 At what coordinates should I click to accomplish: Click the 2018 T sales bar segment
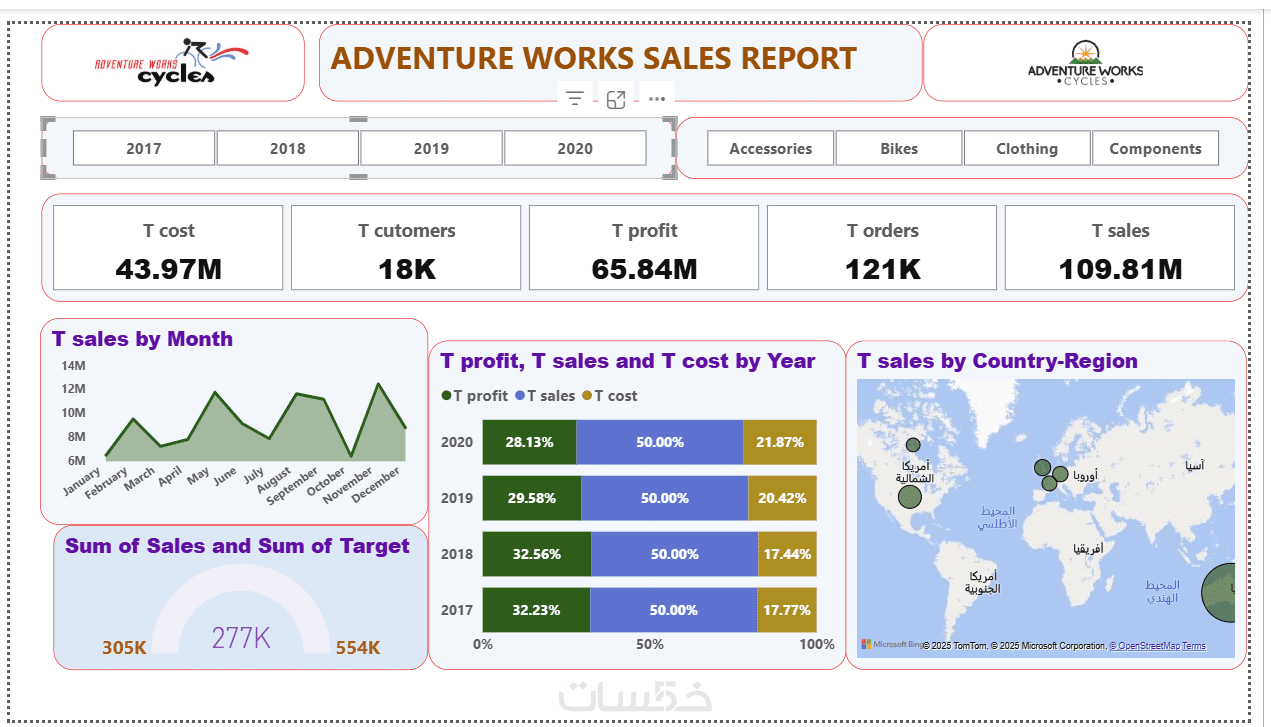pyautogui.click(x=674, y=554)
